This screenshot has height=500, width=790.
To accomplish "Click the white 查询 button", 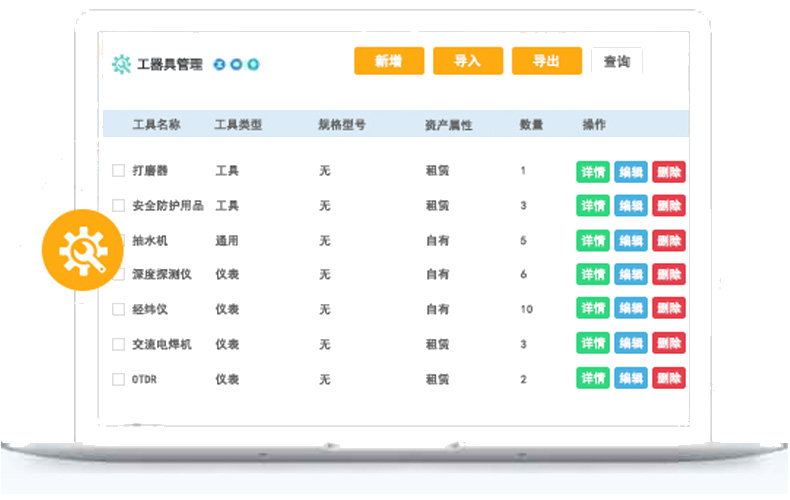I will tap(617, 61).
